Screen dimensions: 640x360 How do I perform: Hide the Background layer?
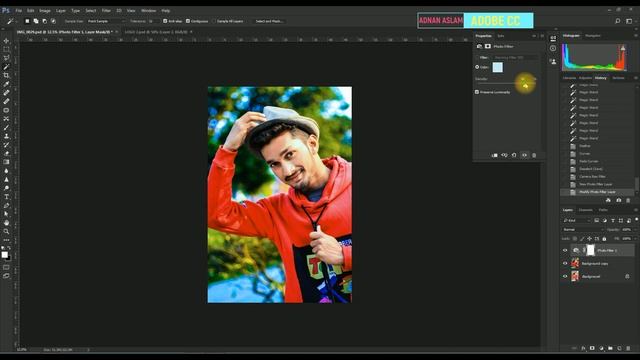coord(565,276)
